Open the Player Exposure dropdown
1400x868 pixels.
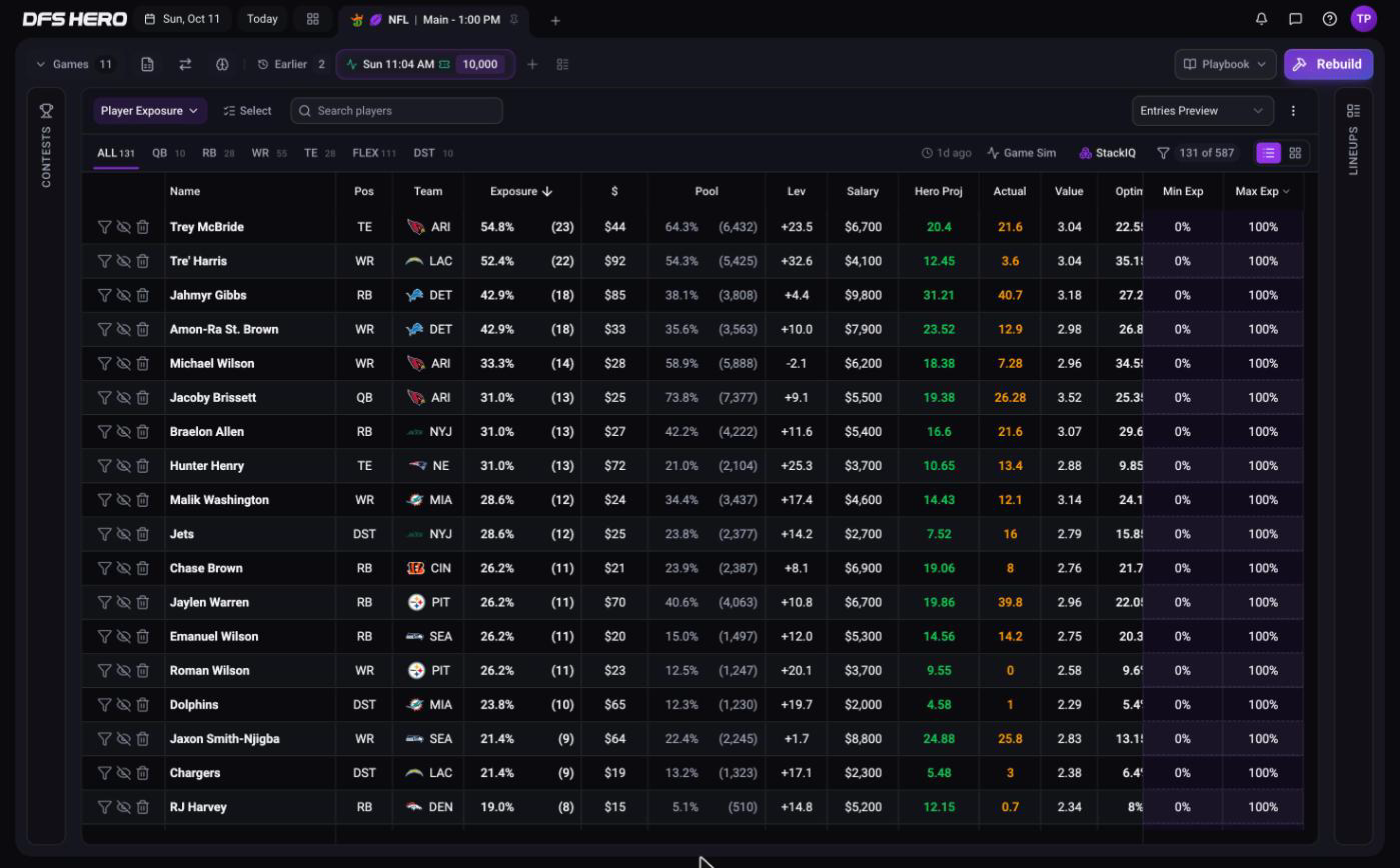[x=150, y=111]
